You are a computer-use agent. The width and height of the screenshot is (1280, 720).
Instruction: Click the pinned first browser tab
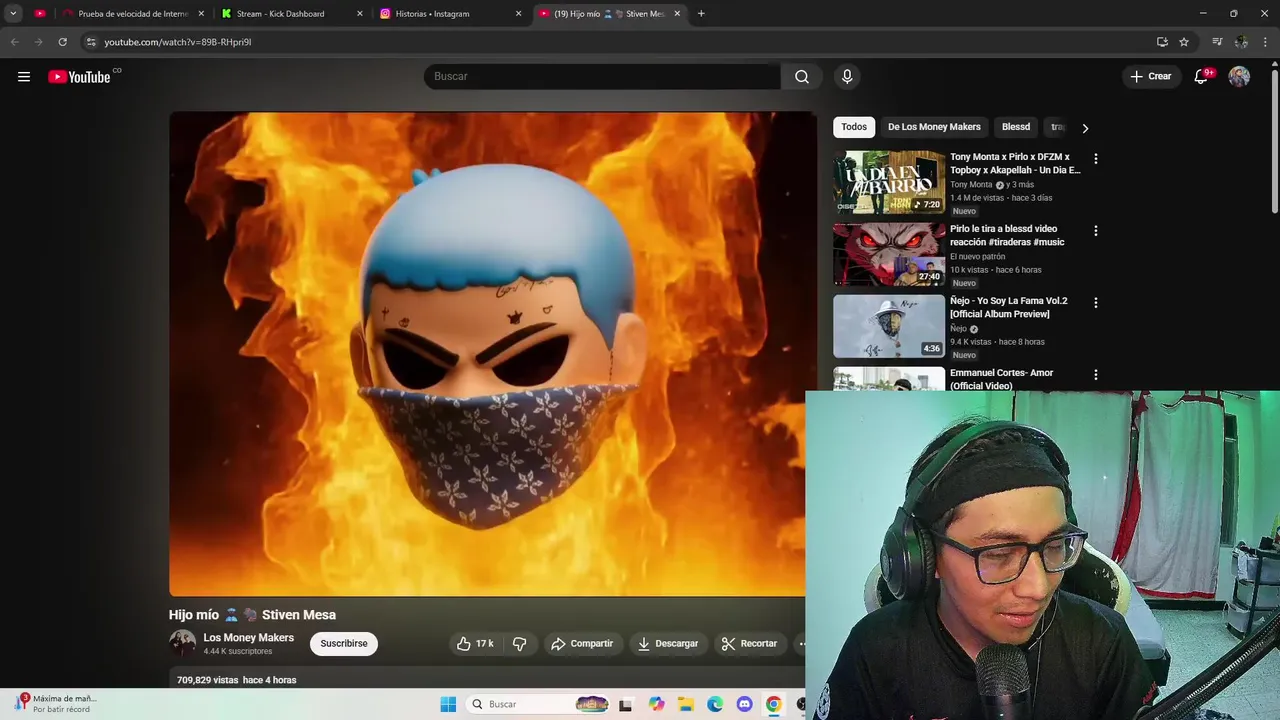tap(40, 14)
